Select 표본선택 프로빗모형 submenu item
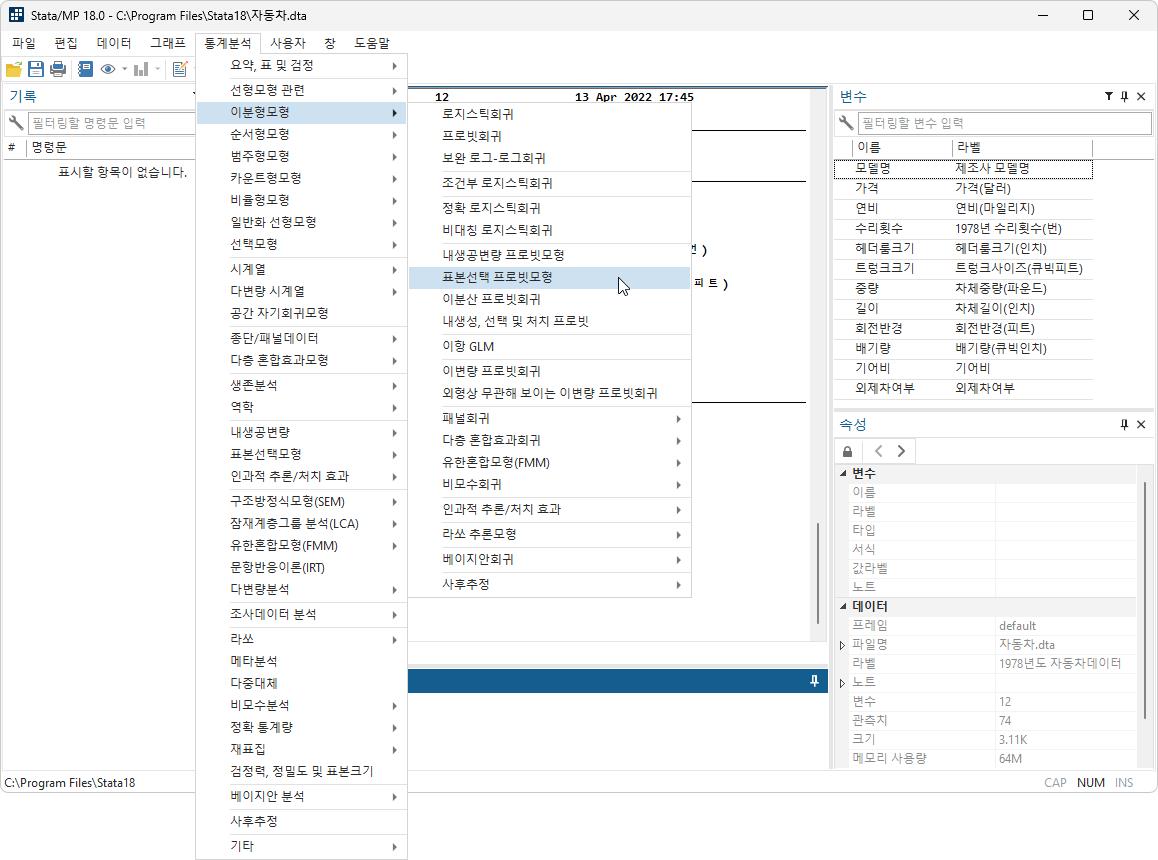 click(x=549, y=277)
